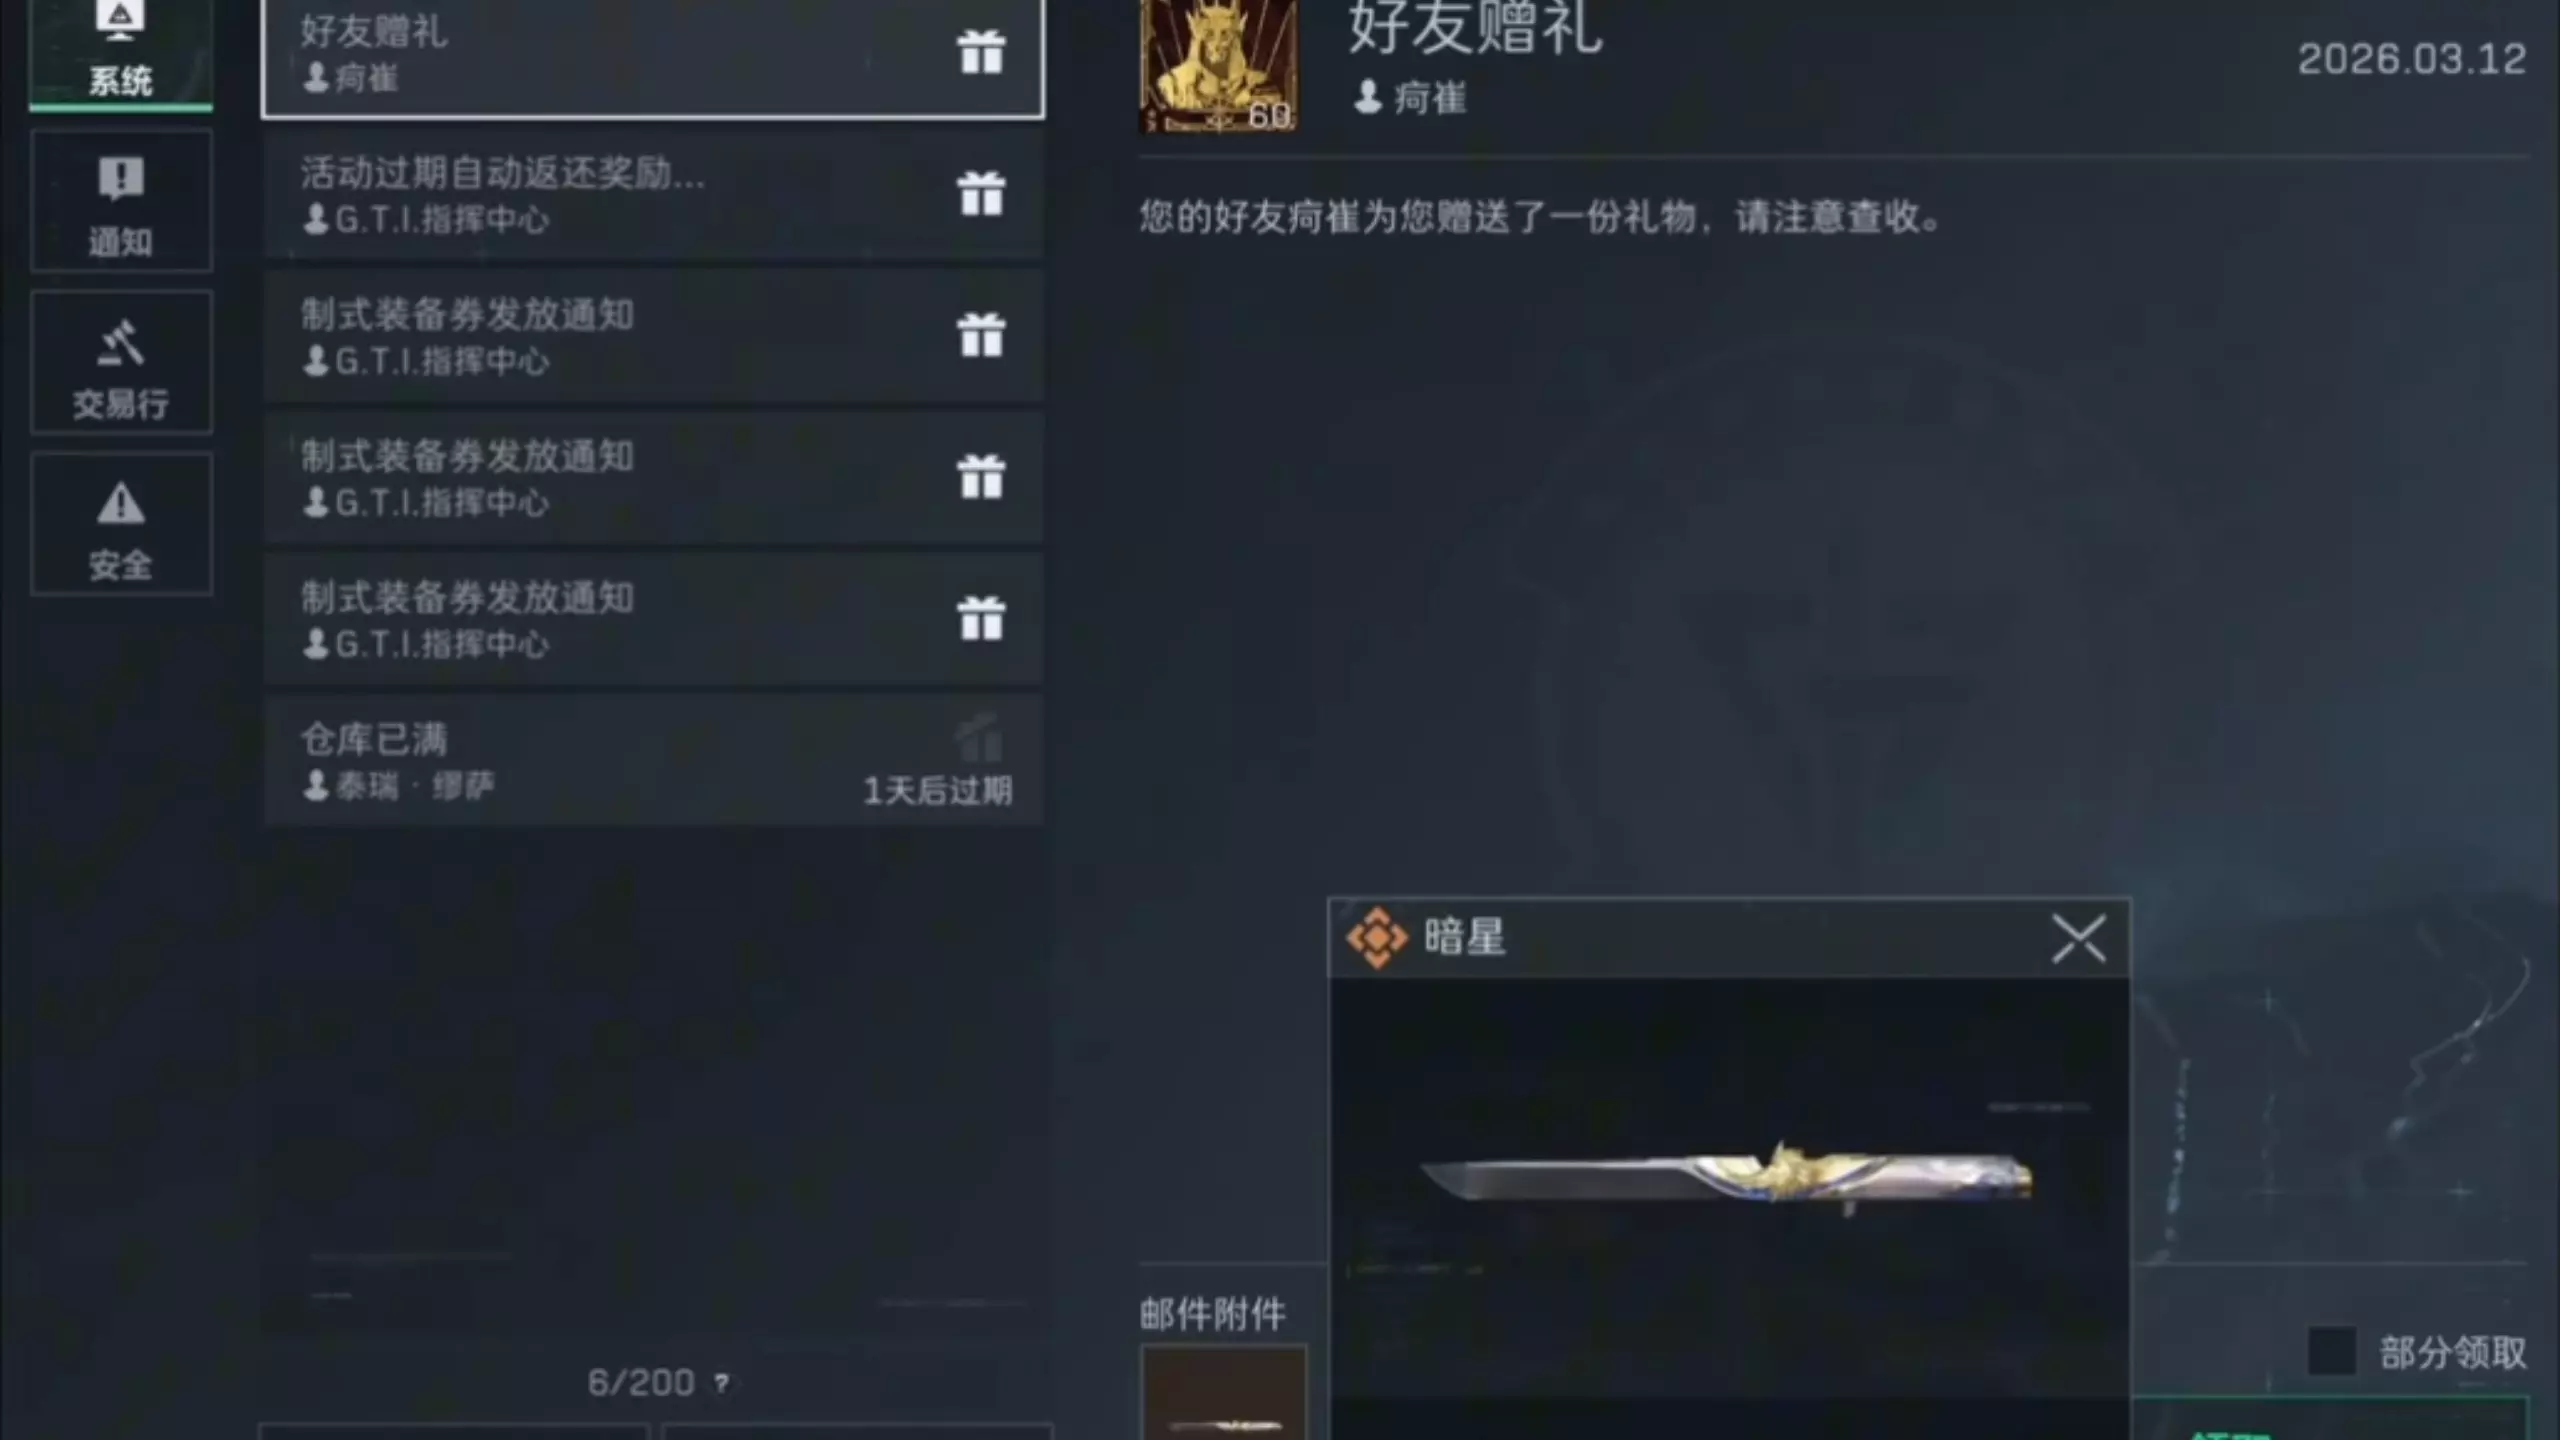The height and width of the screenshot is (1440, 2560).
Task: Click the mailbox capacity help question mark
Action: (721, 1383)
